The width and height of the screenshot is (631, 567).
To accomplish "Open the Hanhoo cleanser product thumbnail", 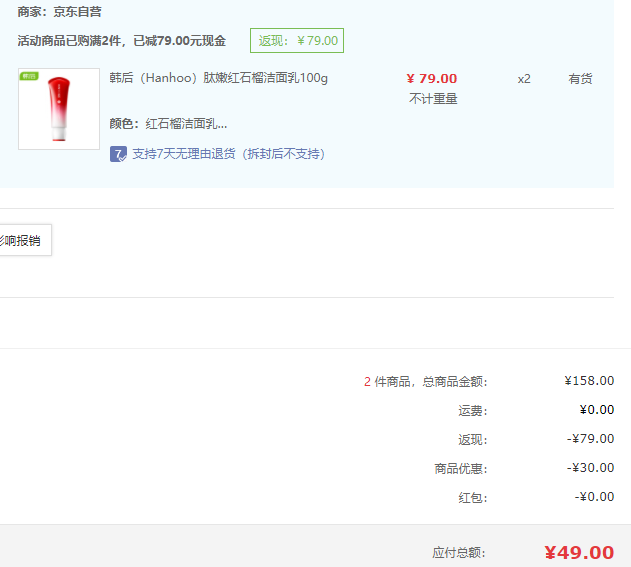I will click(59, 109).
